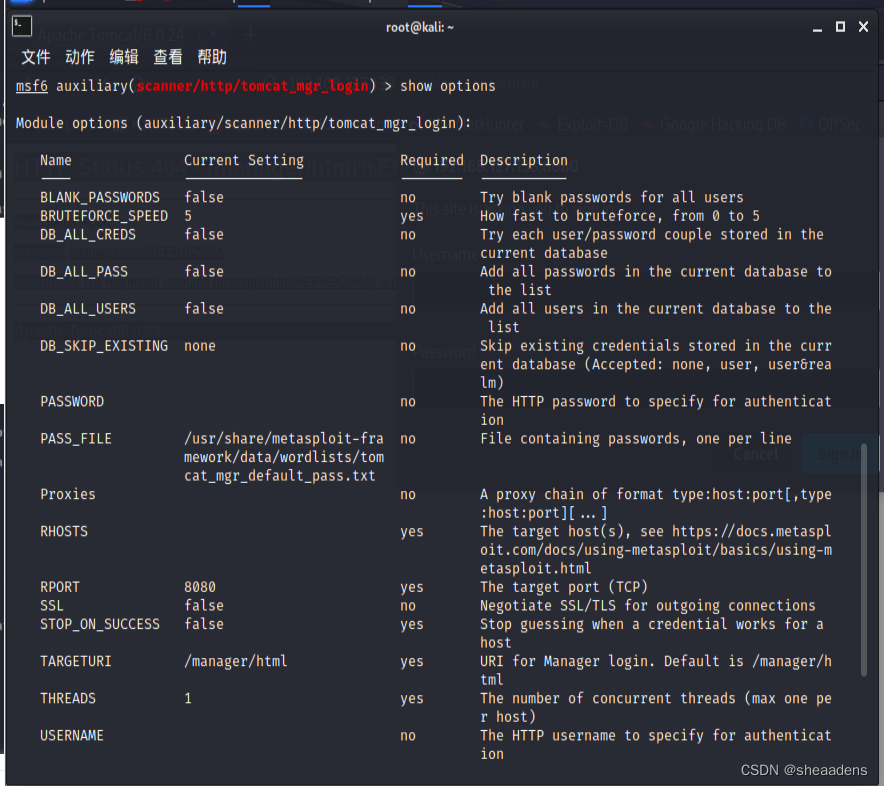Click the Google Hacking DB bookmark favicon
Image resolution: width=884 pixels, height=786 pixels.
tap(646, 124)
